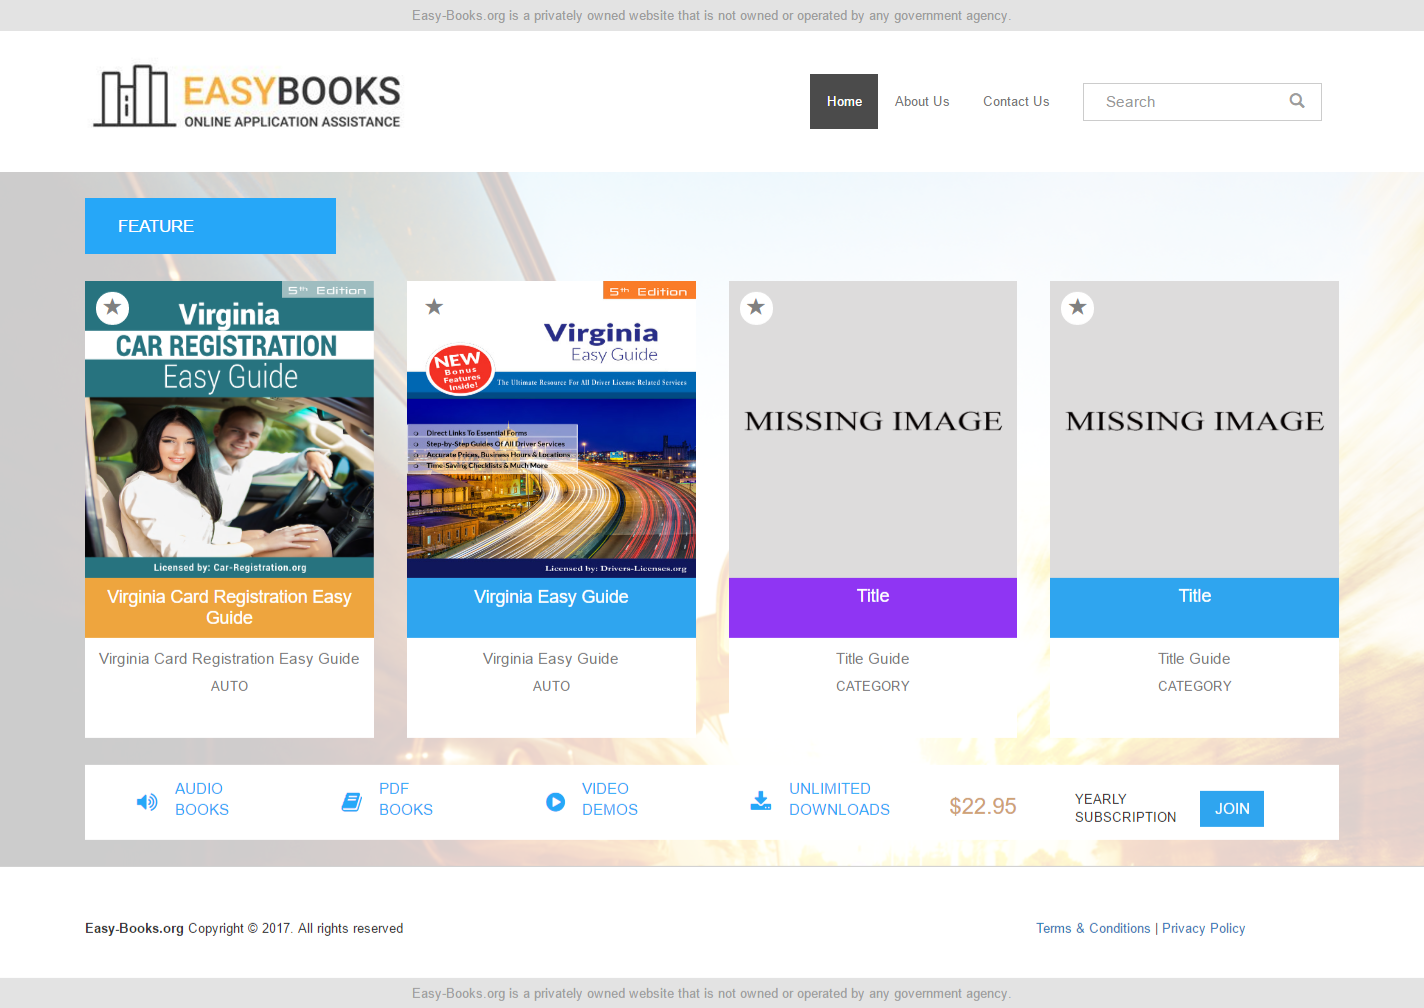This screenshot has width=1424, height=1008.
Task: Click missing image above purple Title
Action: coord(873,430)
